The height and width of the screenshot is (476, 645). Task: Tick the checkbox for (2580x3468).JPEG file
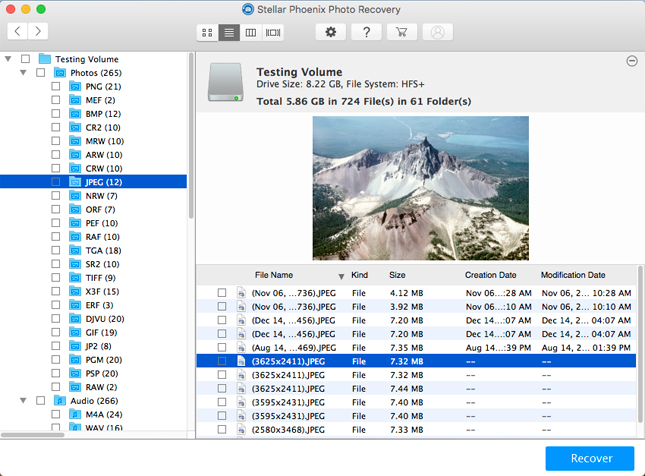[222, 430]
